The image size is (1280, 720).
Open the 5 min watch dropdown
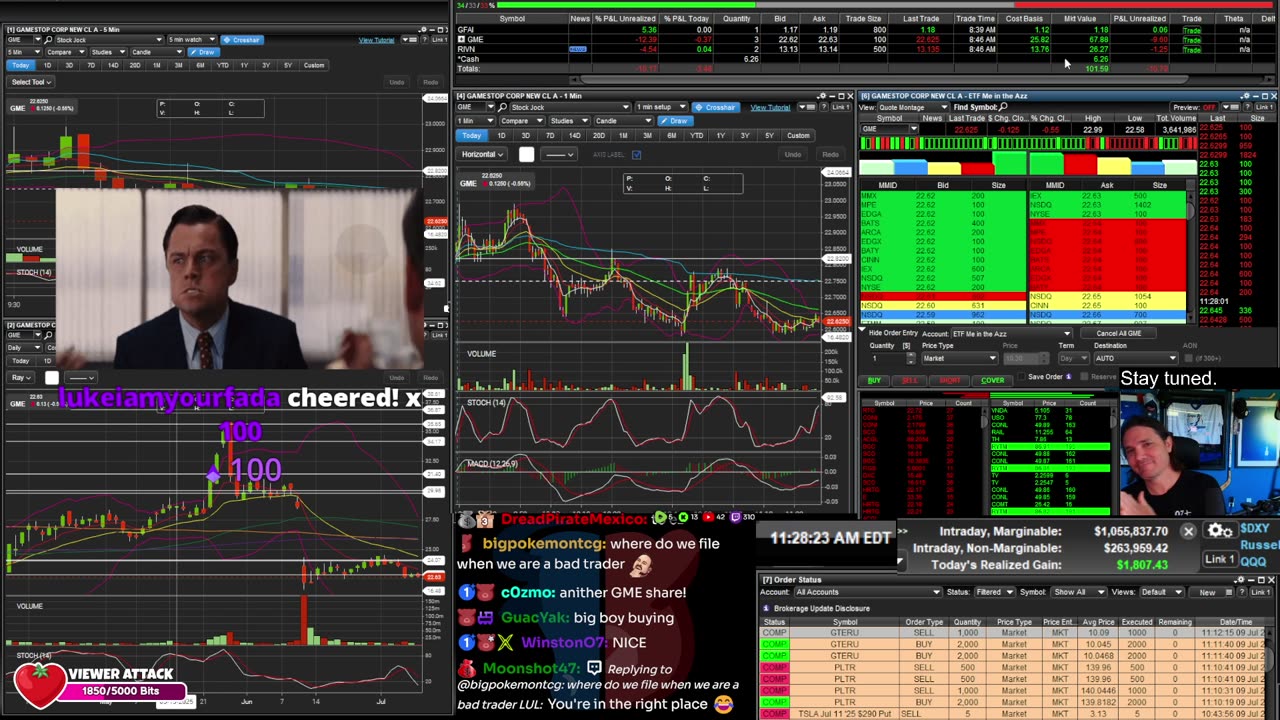[x=192, y=40]
